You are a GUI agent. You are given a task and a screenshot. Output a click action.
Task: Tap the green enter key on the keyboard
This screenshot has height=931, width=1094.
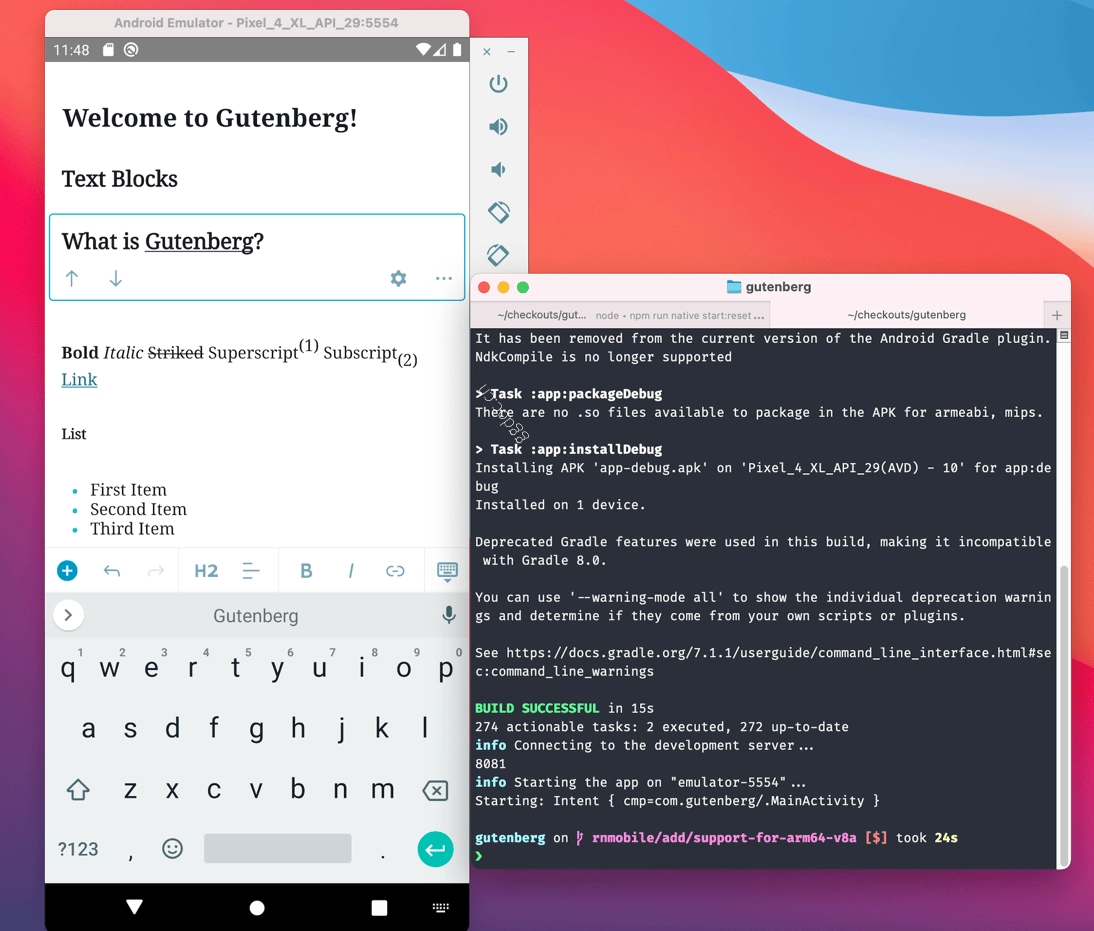click(x=435, y=849)
